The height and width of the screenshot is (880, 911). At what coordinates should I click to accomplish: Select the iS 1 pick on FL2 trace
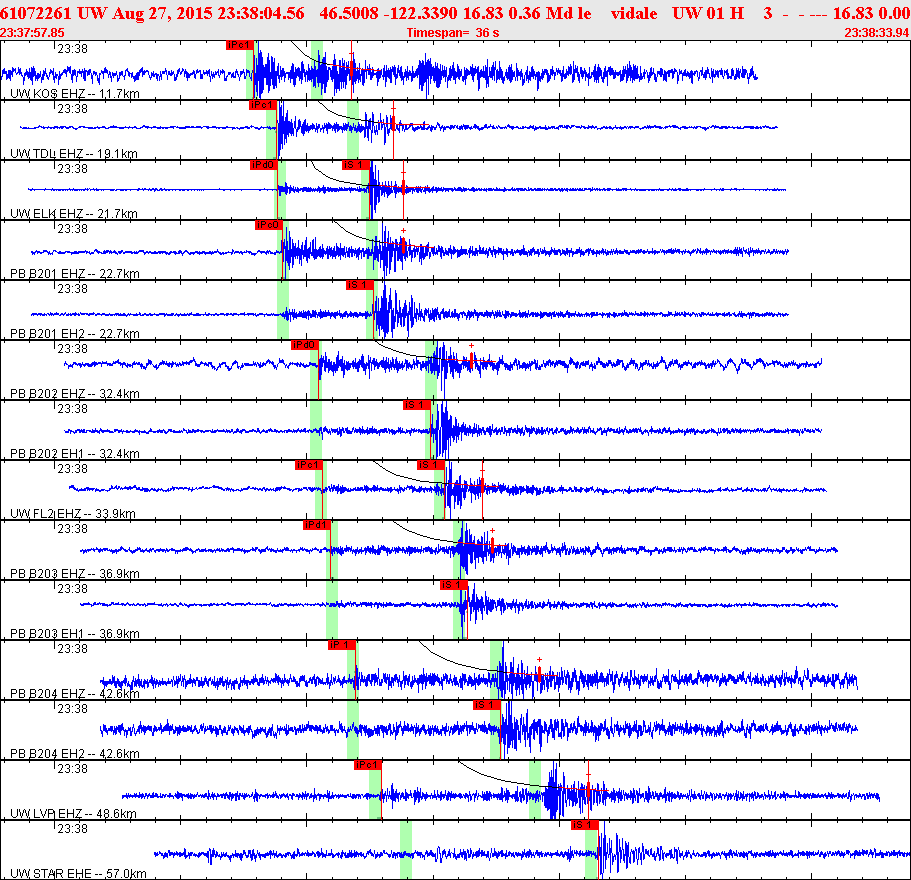click(431, 465)
